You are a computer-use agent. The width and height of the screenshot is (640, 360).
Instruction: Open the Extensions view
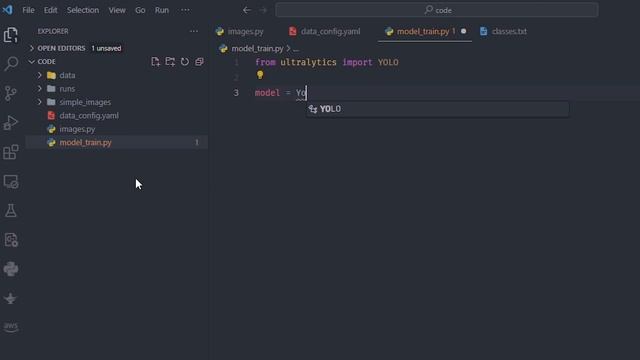11,152
